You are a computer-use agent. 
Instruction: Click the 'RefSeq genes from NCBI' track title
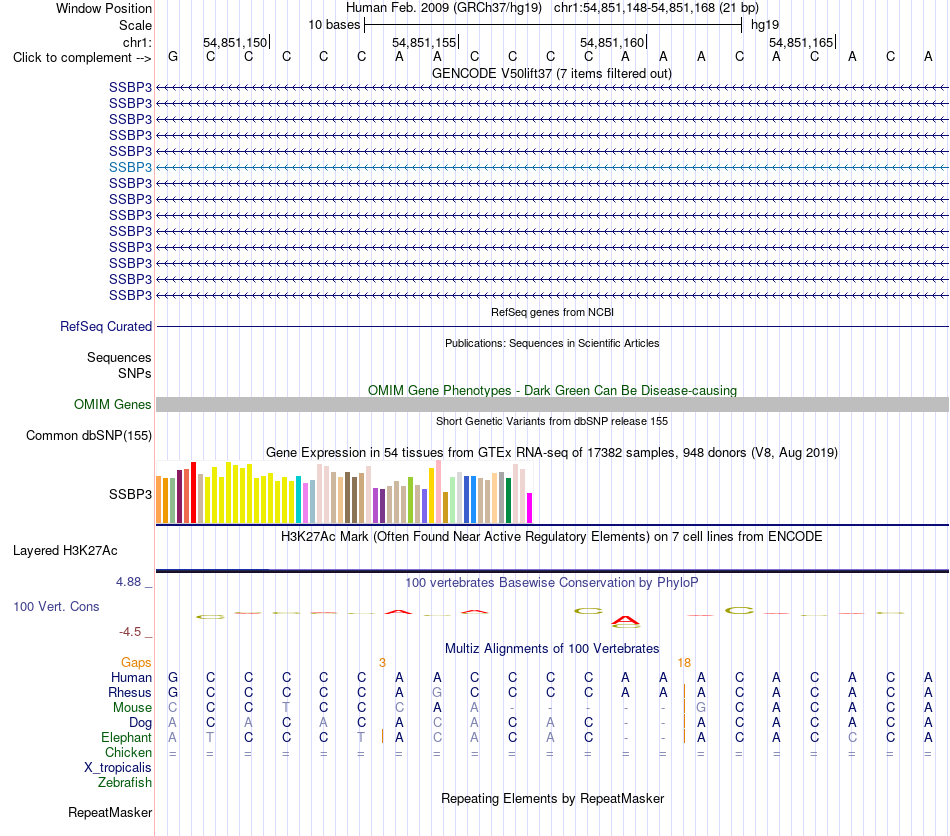tap(552, 313)
